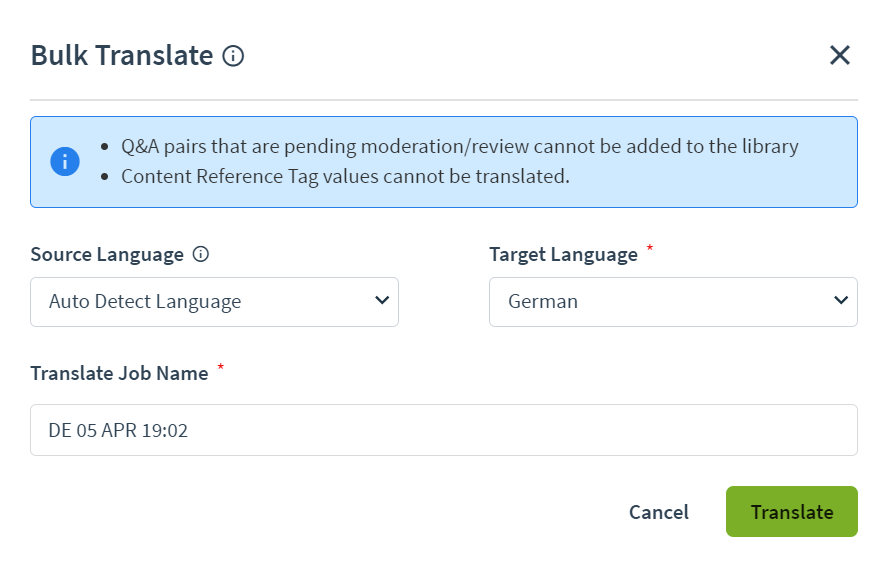
Task: Click the info icon beside Bulk Translate title
Action: pos(233,56)
